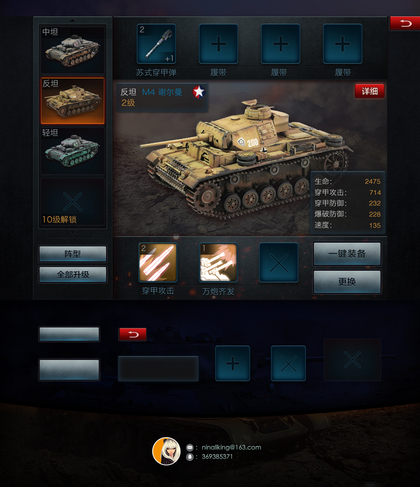Click the red back arrow at top right
This screenshot has height=487, width=420.
pos(405,23)
